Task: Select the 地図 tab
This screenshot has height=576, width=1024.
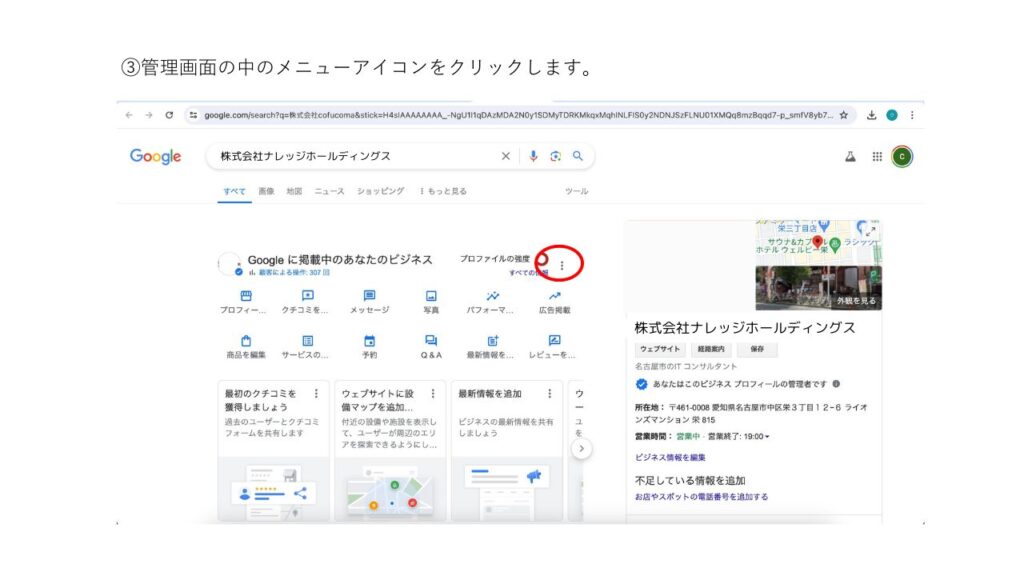Action: tap(295, 191)
